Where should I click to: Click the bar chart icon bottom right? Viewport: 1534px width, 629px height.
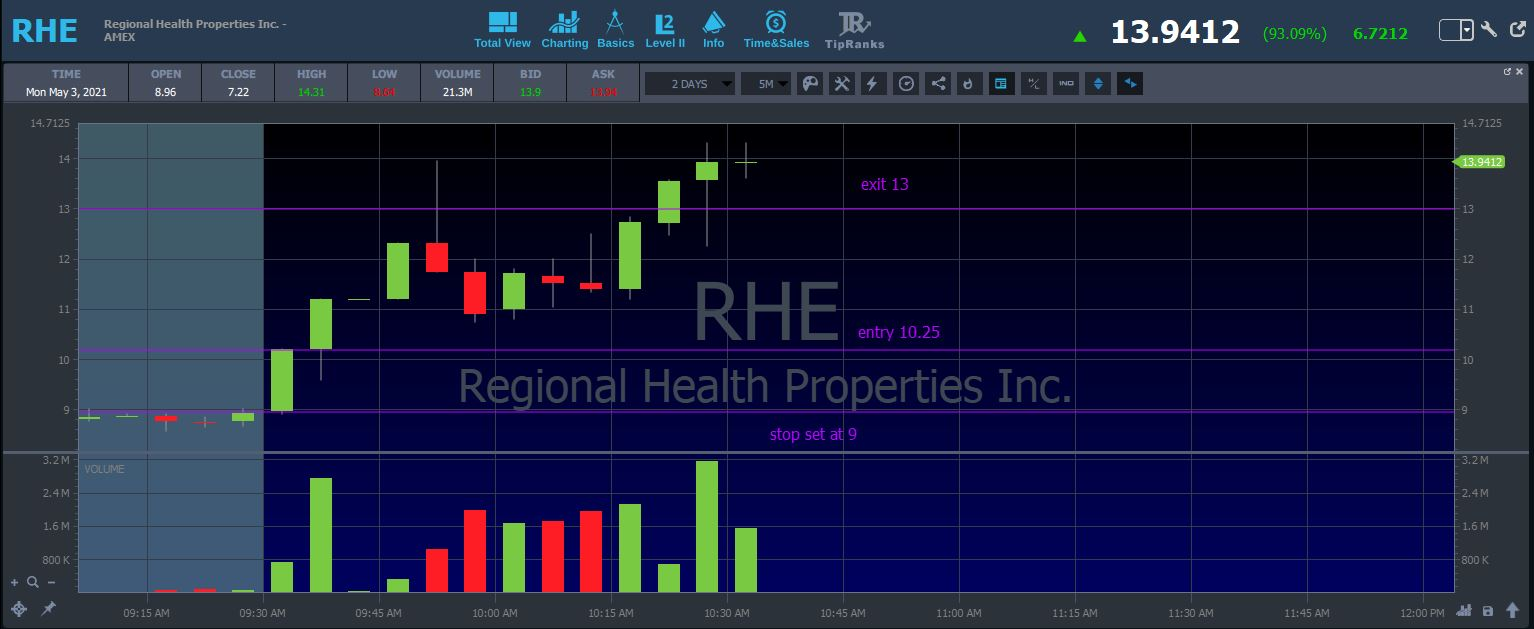[1465, 611]
